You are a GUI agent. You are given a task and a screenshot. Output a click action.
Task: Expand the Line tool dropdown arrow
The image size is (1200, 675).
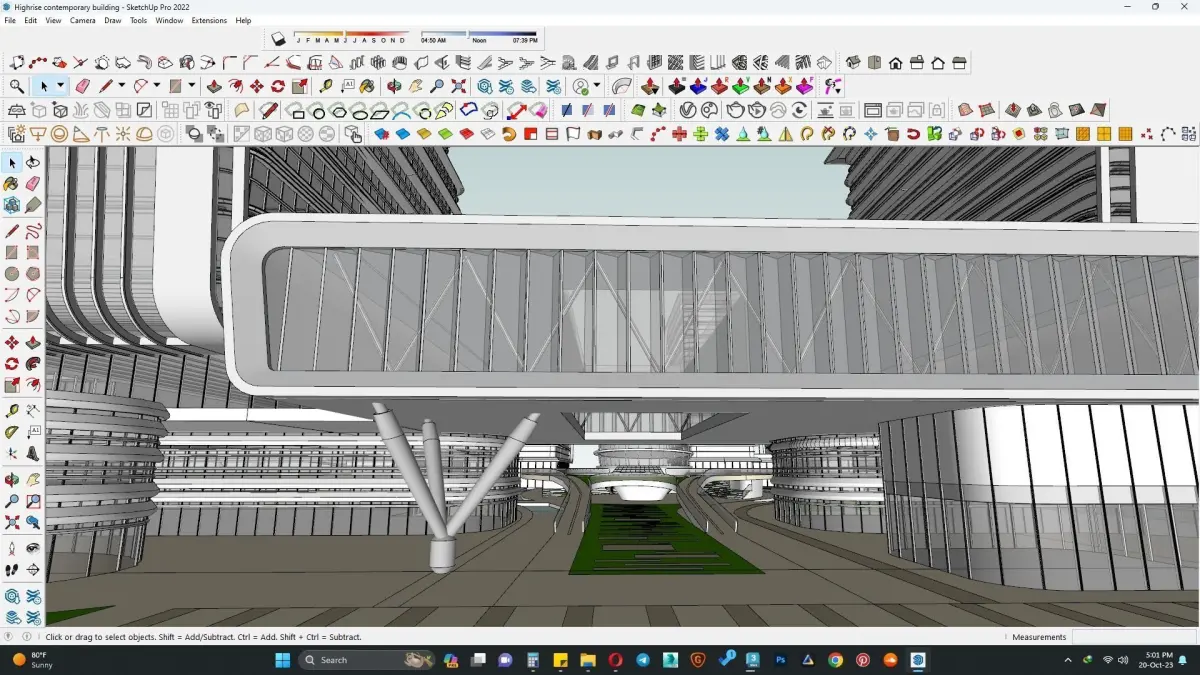point(122,87)
